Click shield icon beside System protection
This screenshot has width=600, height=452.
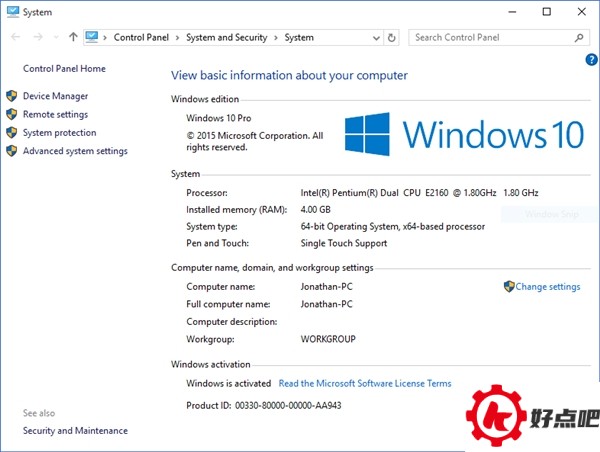tap(12, 132)
